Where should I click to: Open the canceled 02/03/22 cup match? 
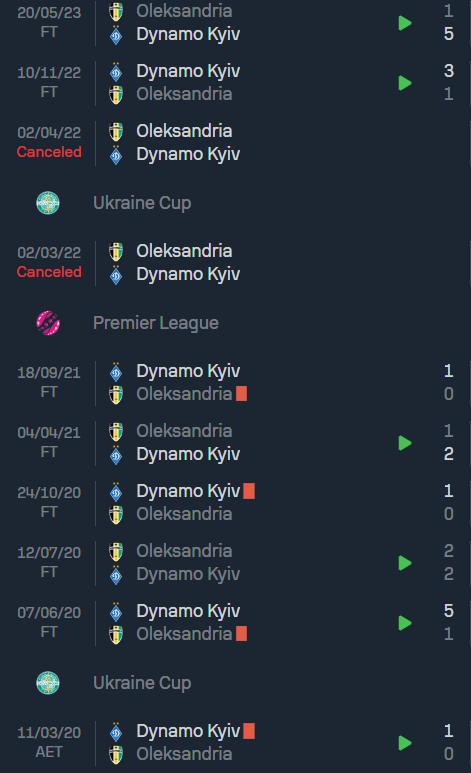click(235, 263)
